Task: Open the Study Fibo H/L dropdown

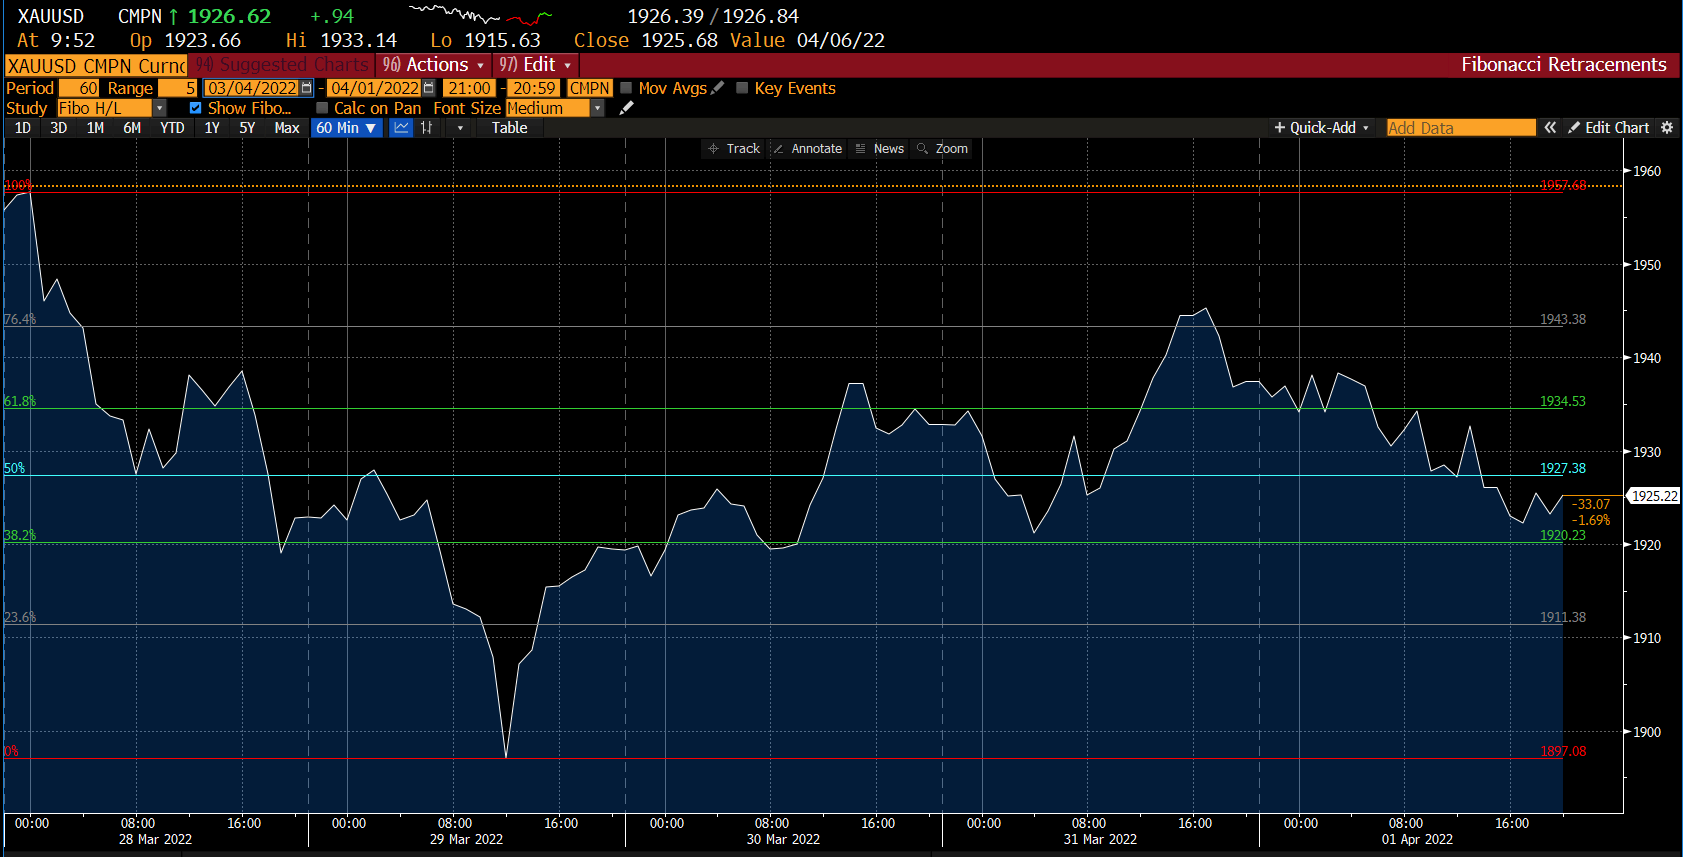Action: (x=159, y=108)
